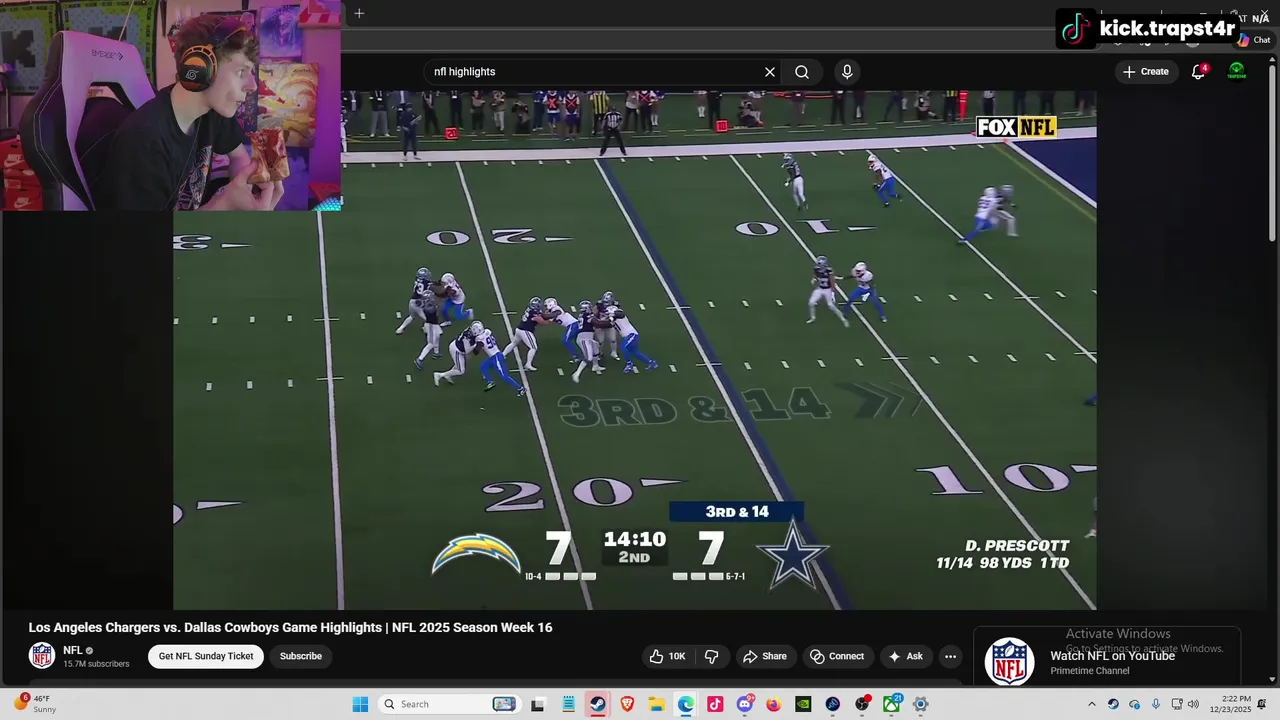Click the NFL channel name link

[x=73, y=650]
